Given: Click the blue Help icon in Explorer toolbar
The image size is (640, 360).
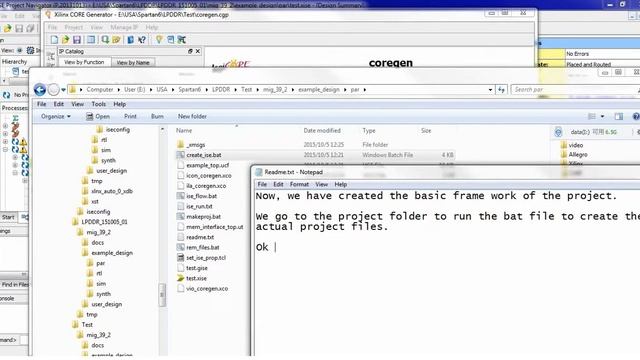Looking at the screenshot, I should click(x=636, y=116).
